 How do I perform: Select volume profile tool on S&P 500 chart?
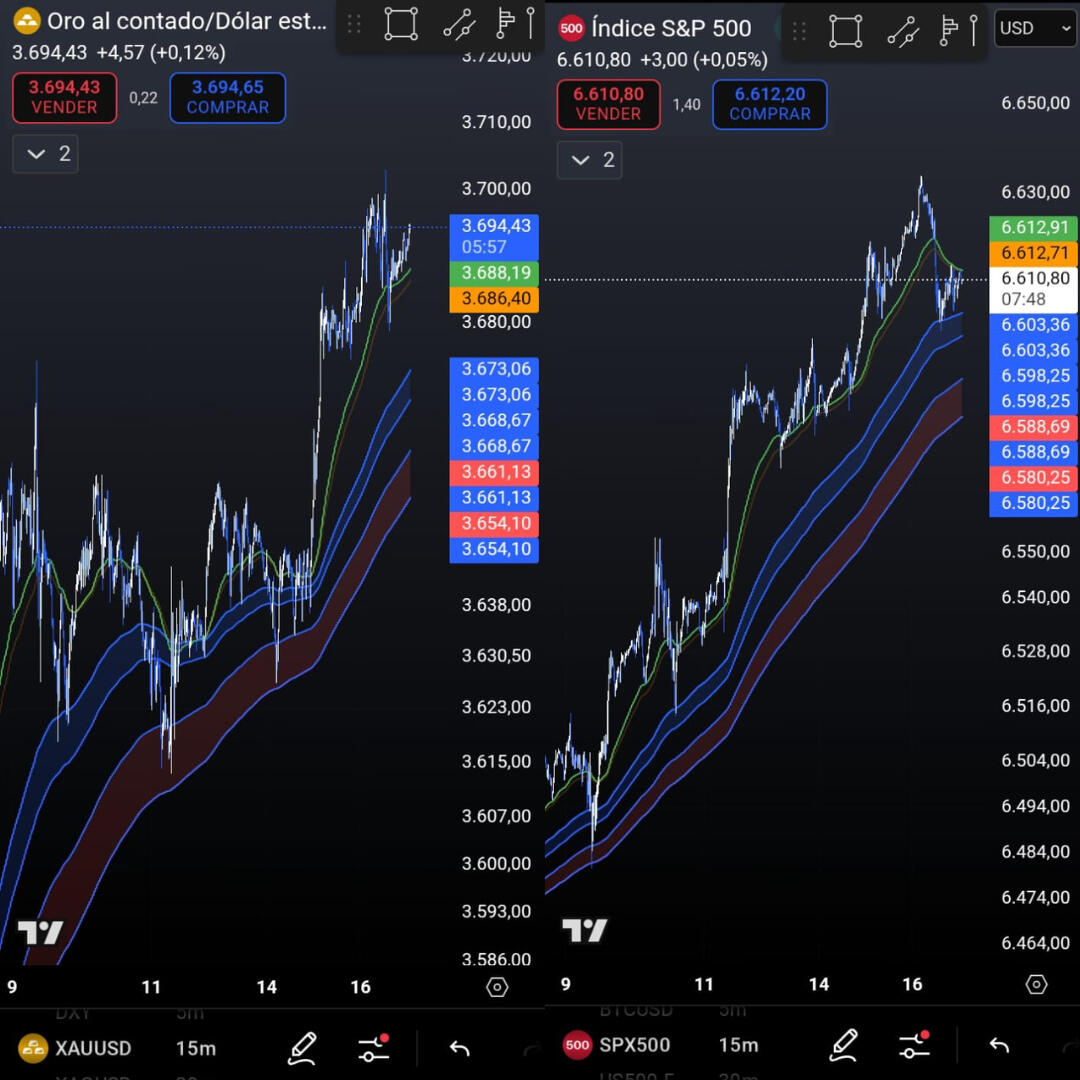click(x=949, y=30)
